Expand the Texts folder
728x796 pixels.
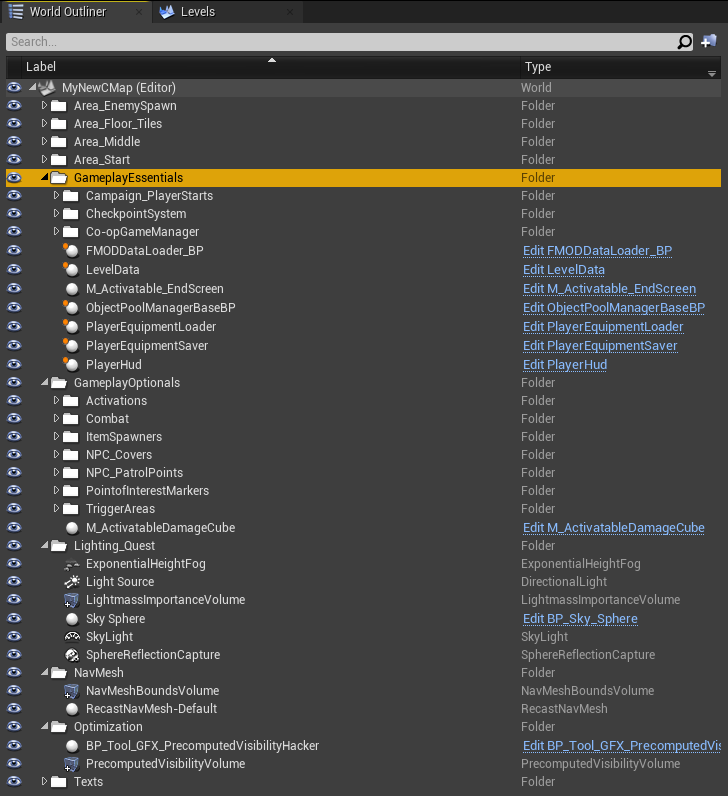(x=44, y=782)
